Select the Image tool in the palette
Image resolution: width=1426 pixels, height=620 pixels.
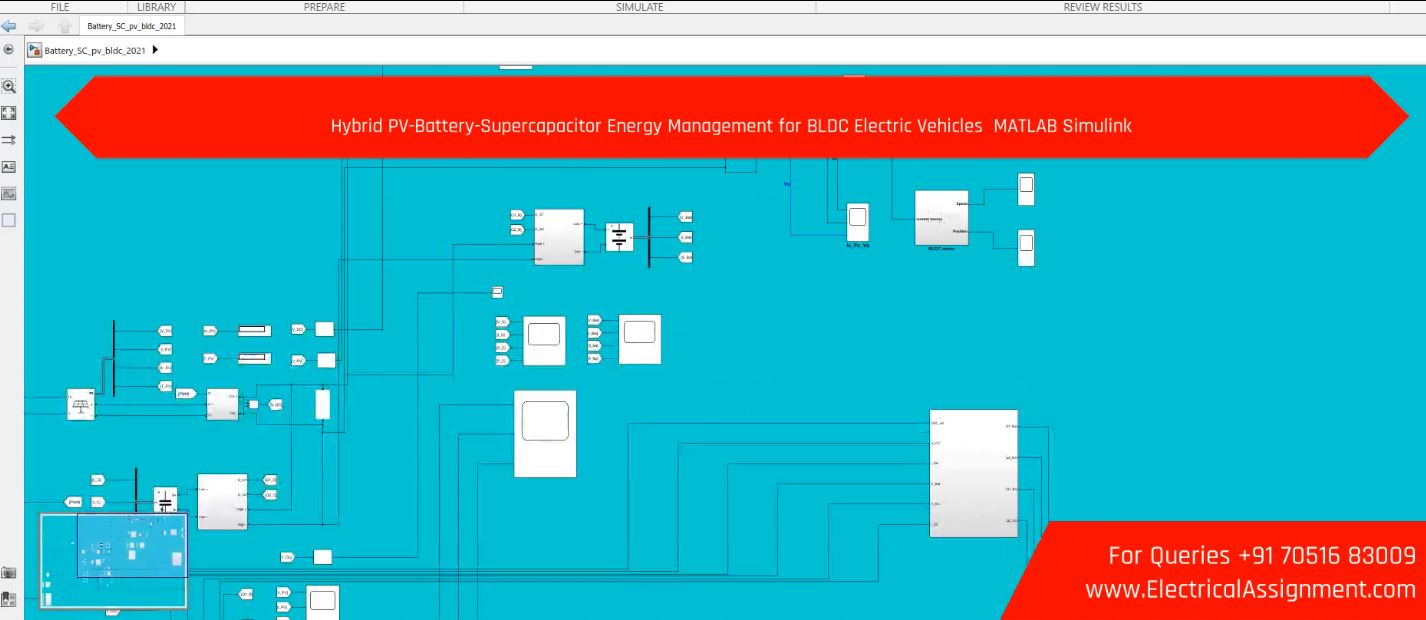[x=9, y=194]
